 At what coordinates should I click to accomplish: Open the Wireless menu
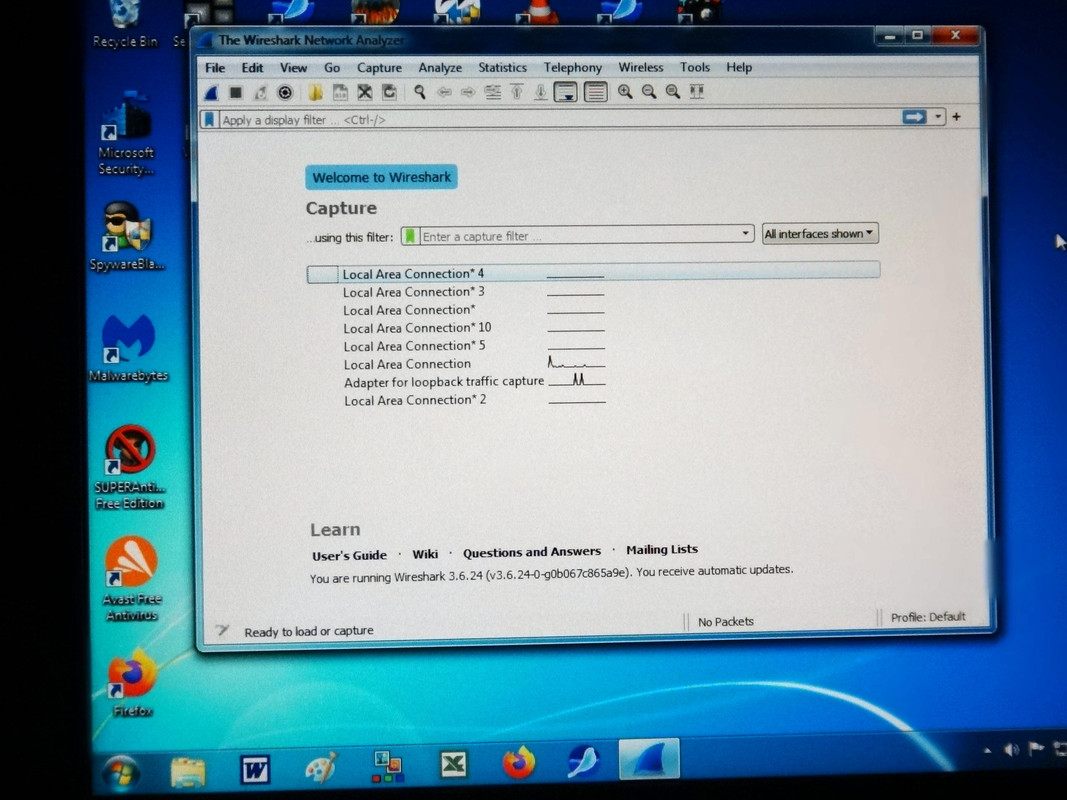coord(640,67)
